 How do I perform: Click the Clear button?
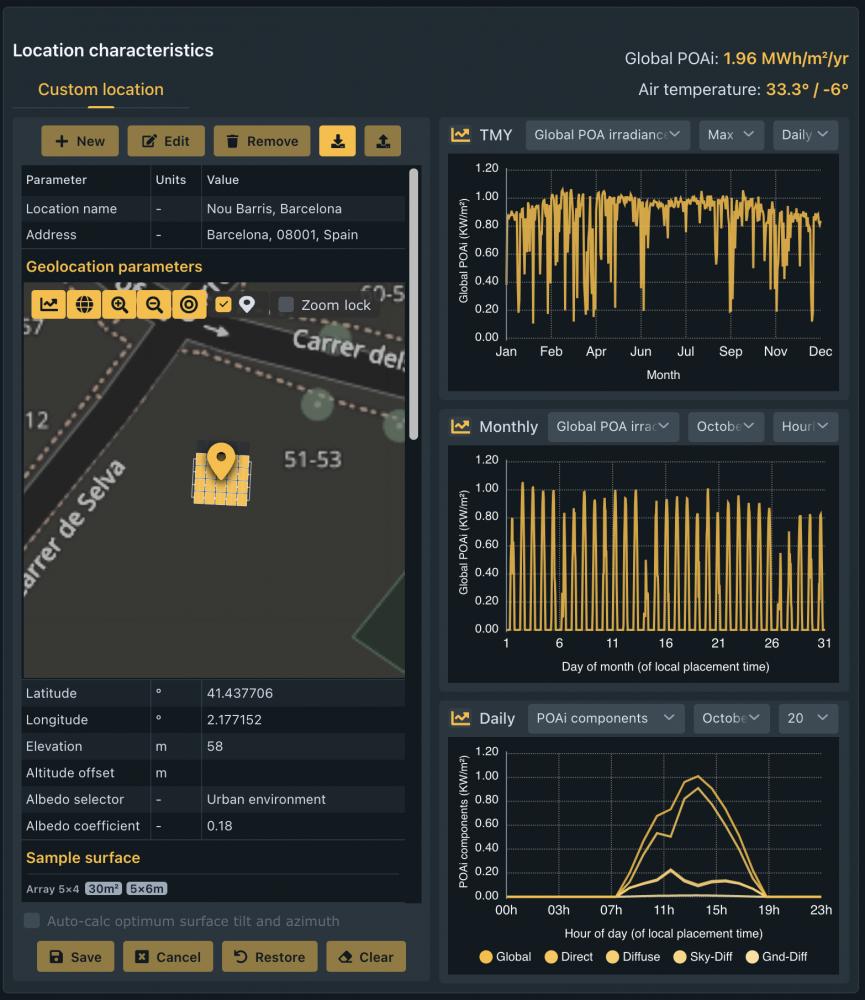click(x=366, y=957)
